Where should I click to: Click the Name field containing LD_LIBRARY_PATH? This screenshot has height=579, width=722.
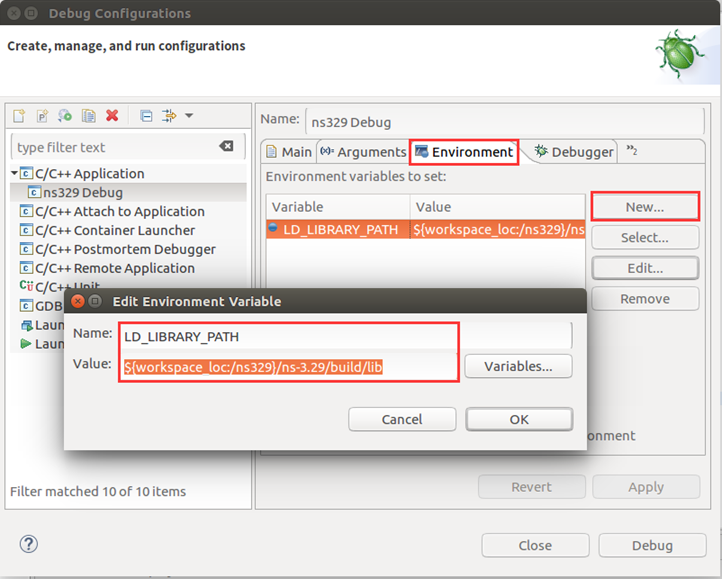[x=346, y=336]
